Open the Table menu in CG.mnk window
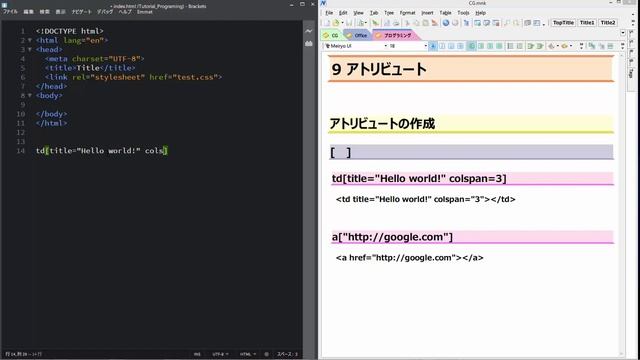 (x=445, y=13)
